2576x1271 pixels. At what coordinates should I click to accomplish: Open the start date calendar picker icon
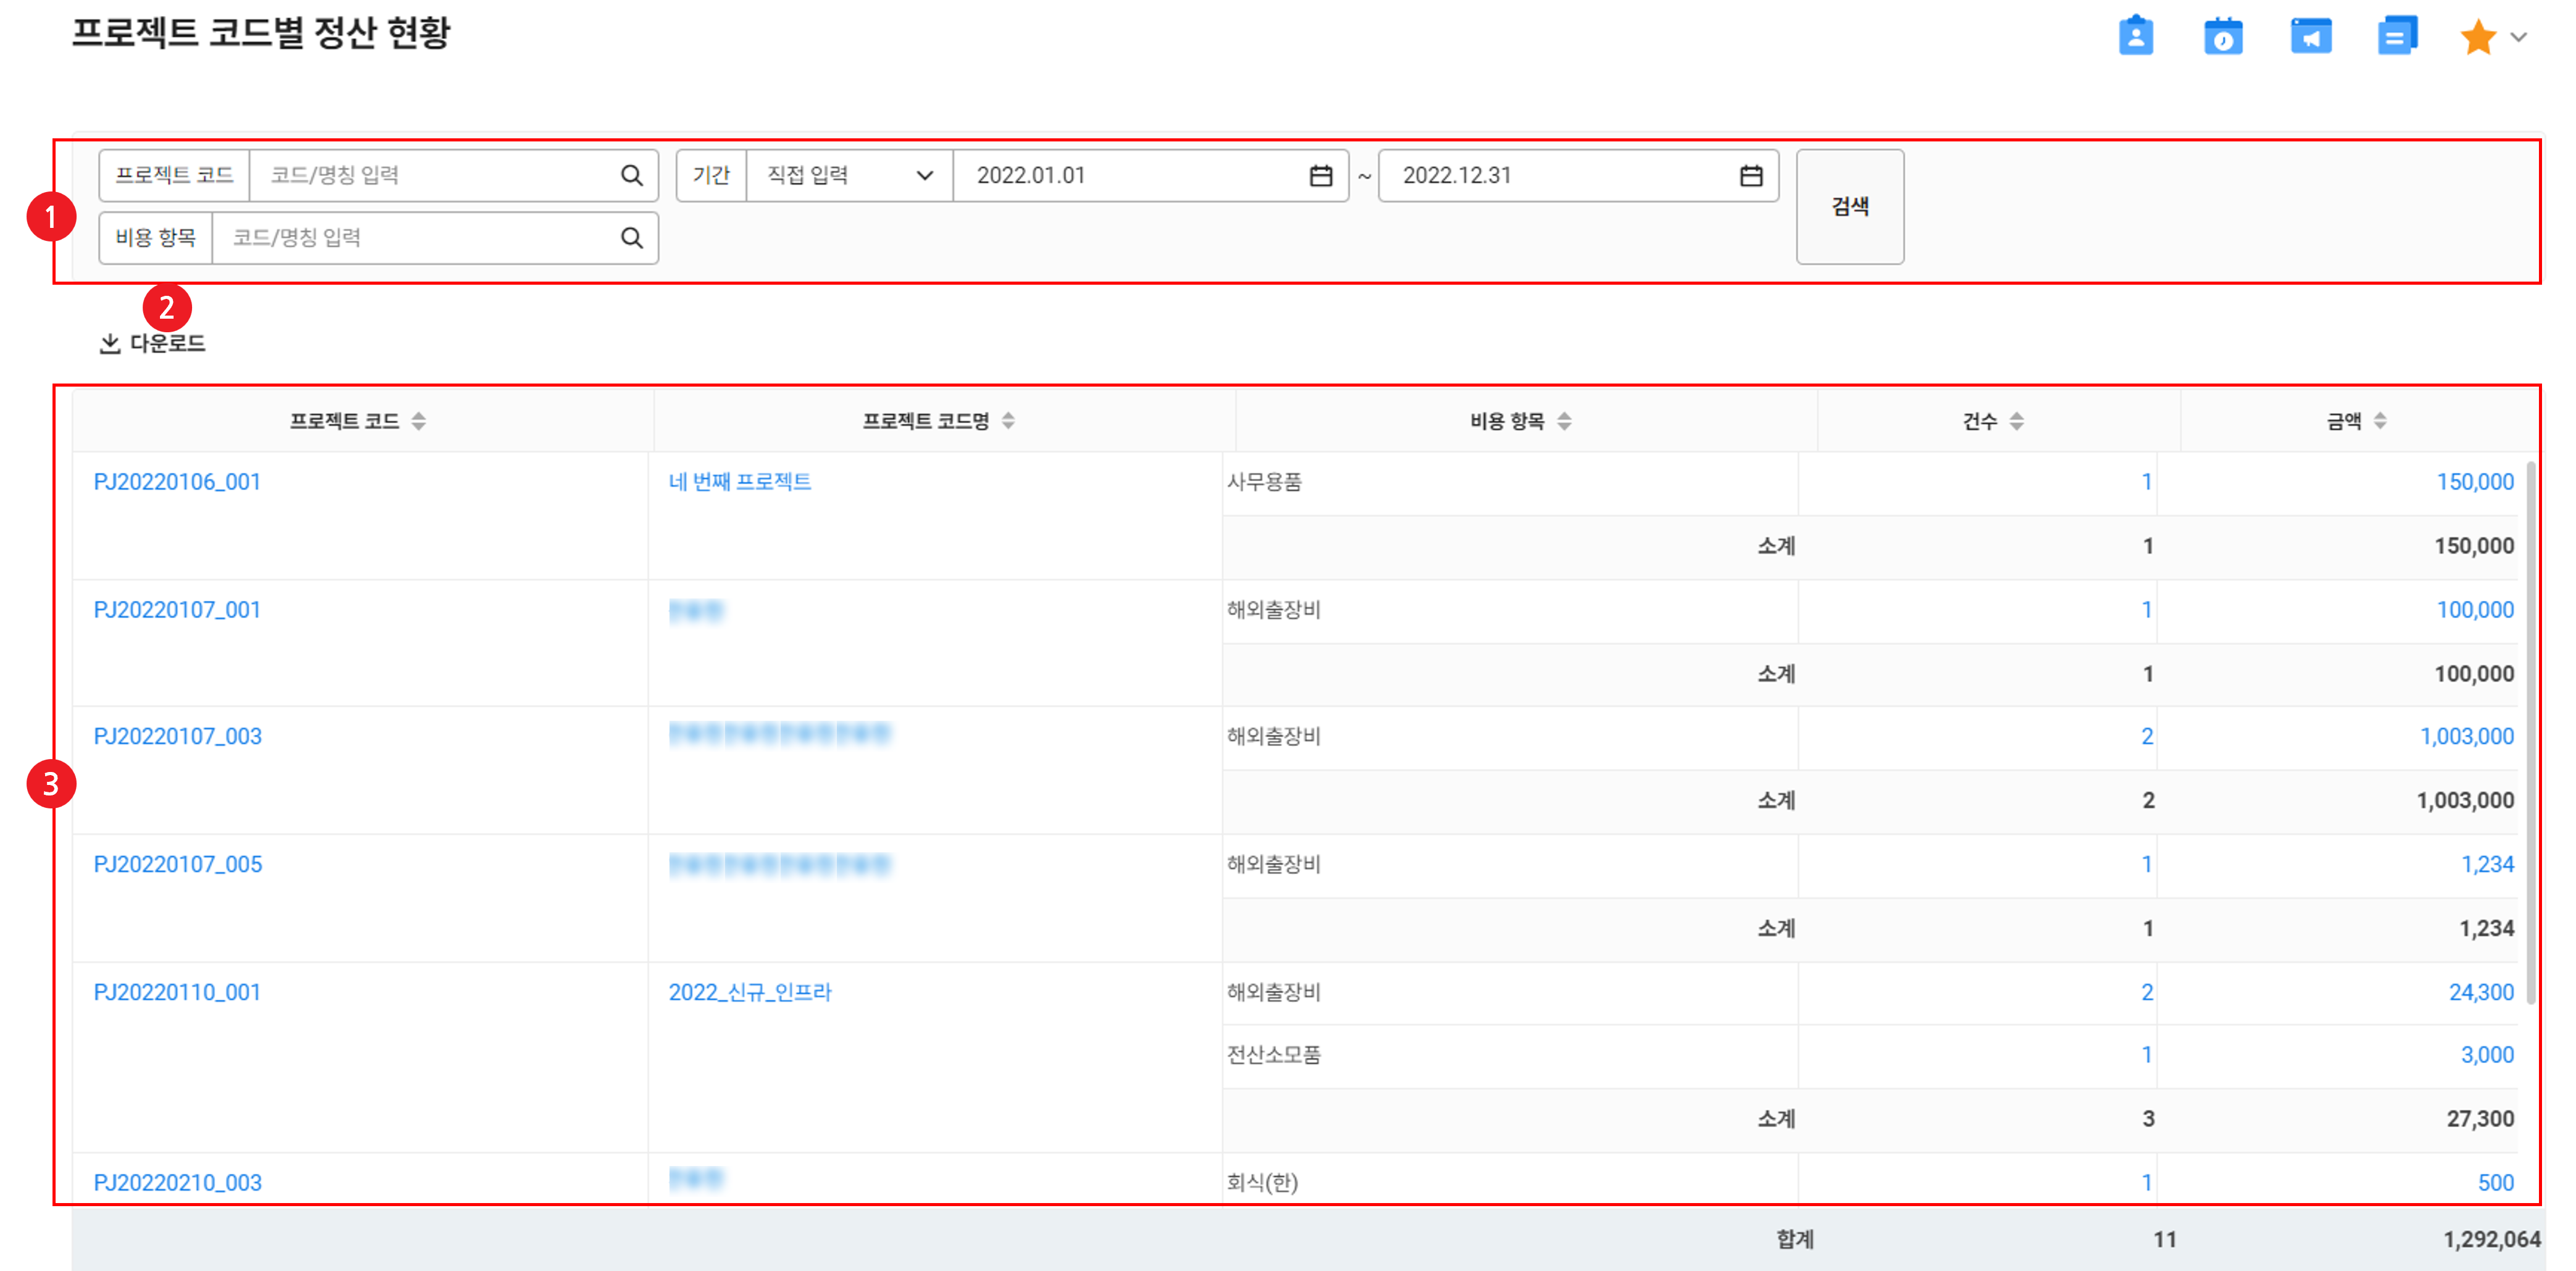point(1320,176)
